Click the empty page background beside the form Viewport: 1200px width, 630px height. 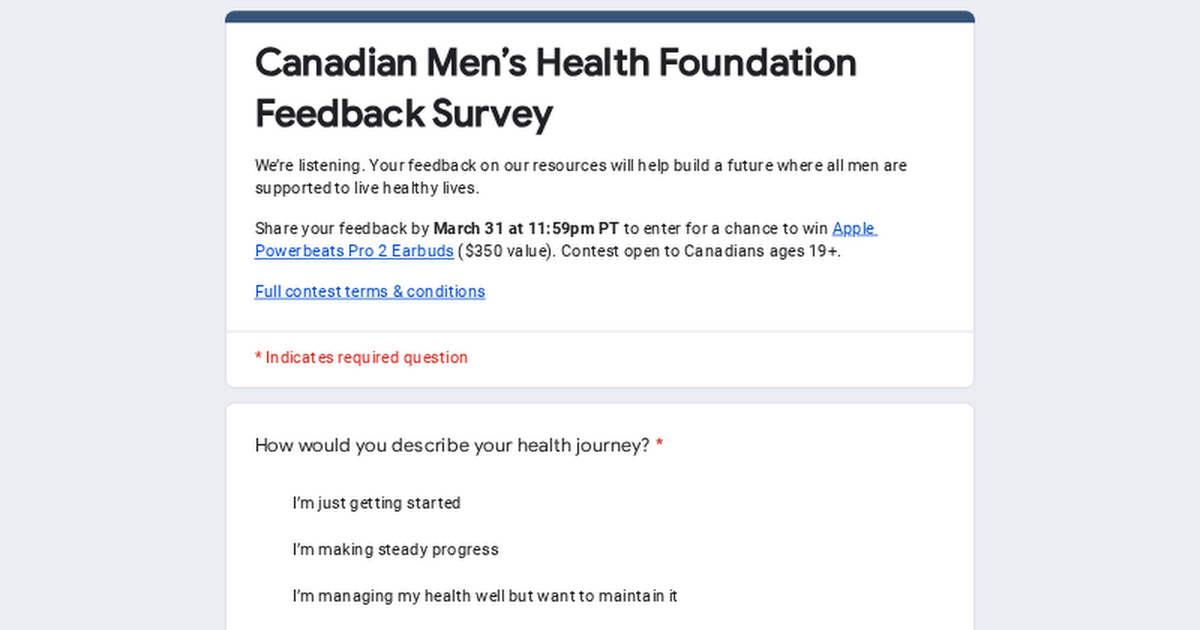click(x=110, y=320)
